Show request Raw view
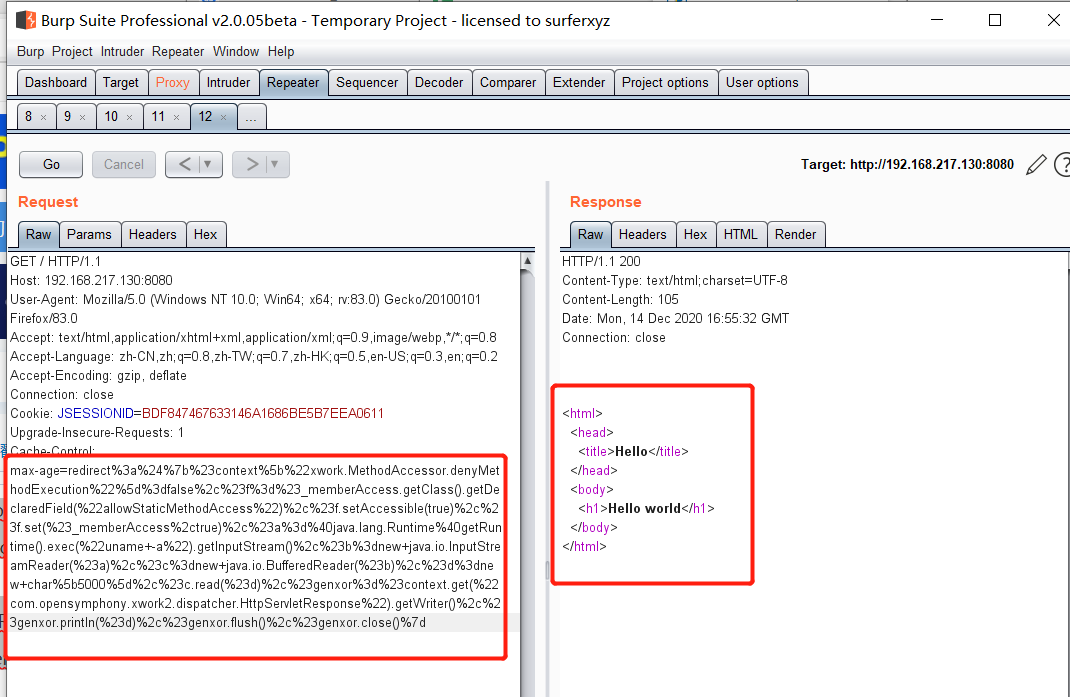Image resolution: width=1070 pixels, height=697 pixels. 39,234
